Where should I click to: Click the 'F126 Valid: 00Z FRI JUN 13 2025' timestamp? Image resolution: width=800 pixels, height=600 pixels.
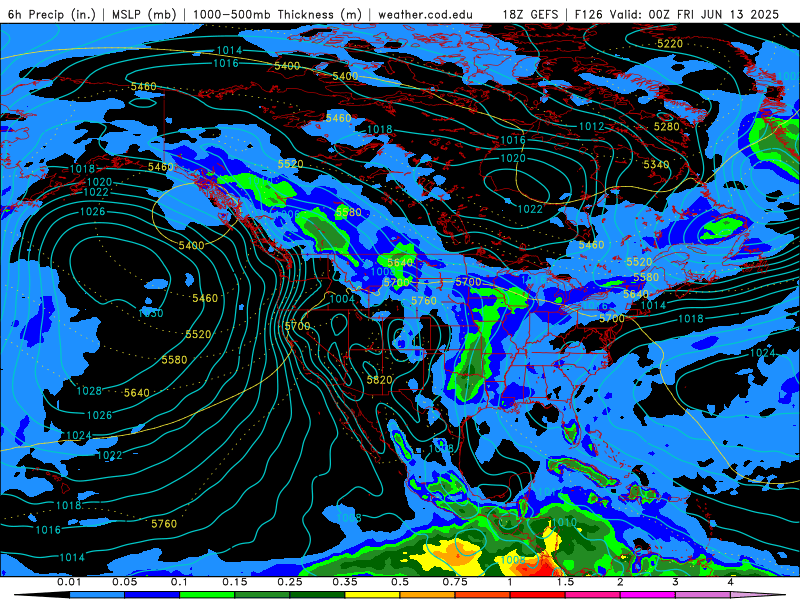click(x=677, y=14)
